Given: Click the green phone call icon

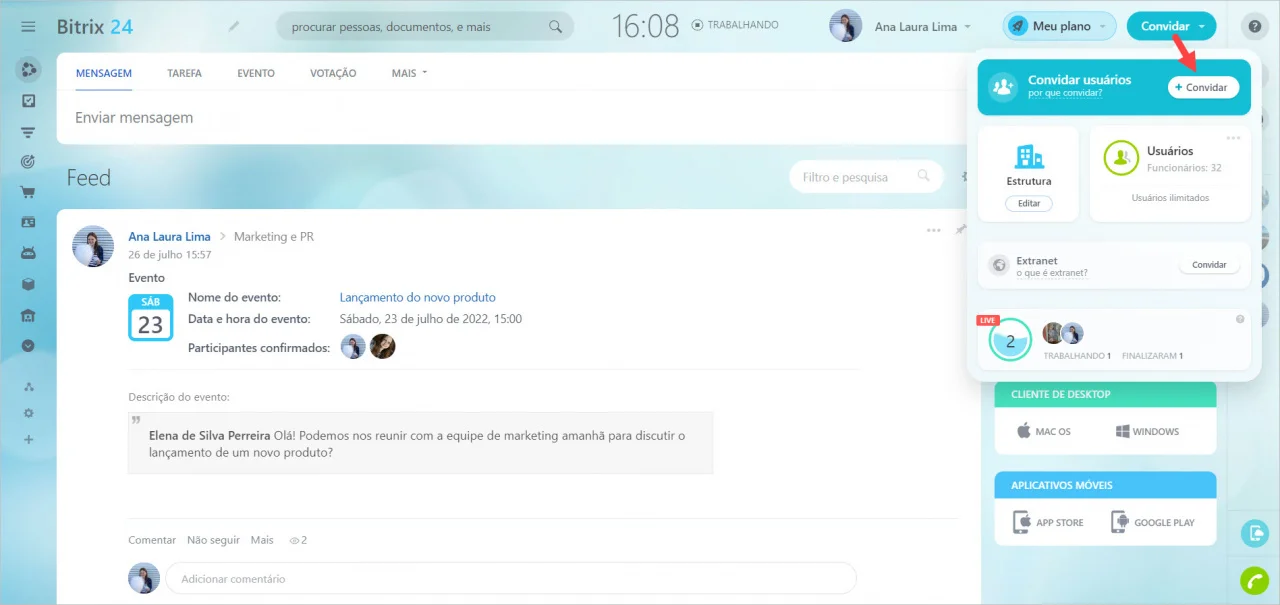Looking at the screenshot, I should click(x=1254, y=580).
